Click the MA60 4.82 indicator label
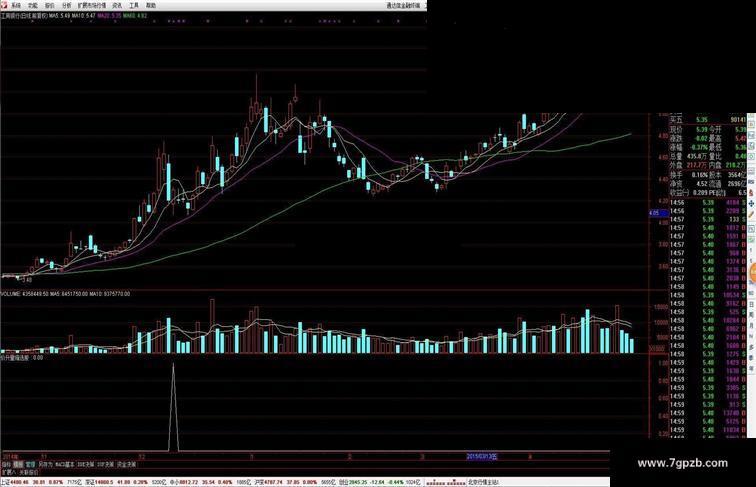 tap(135, 15)
